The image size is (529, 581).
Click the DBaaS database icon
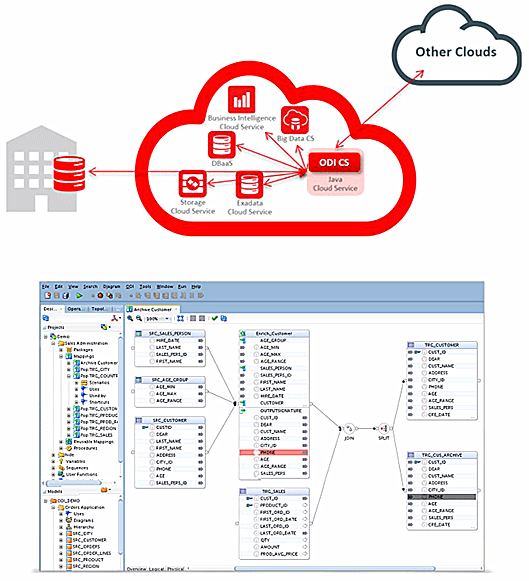tap(222, 146)
